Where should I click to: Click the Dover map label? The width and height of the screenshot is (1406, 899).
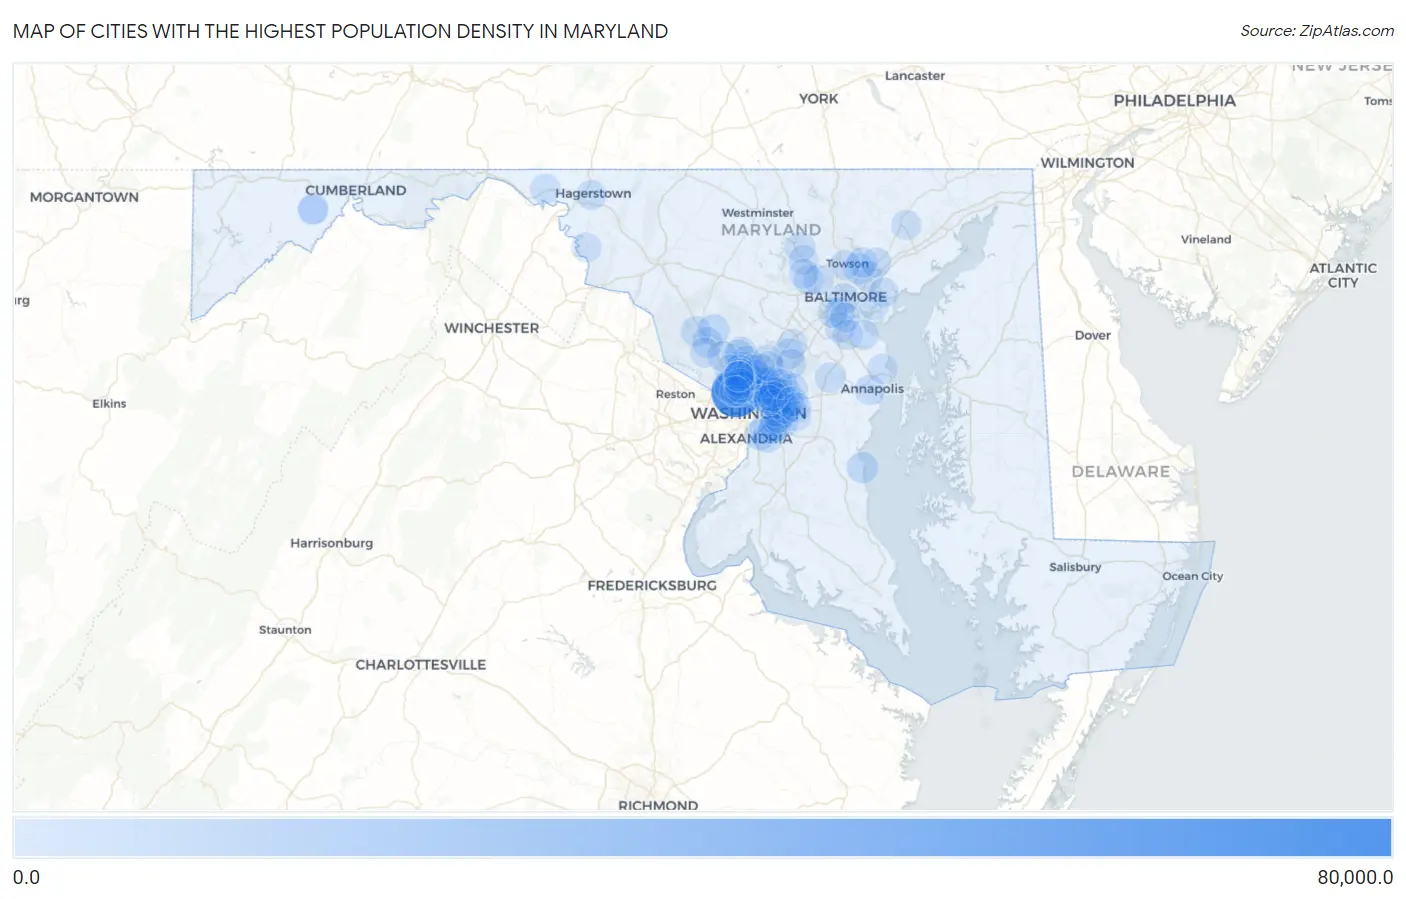1092,335
